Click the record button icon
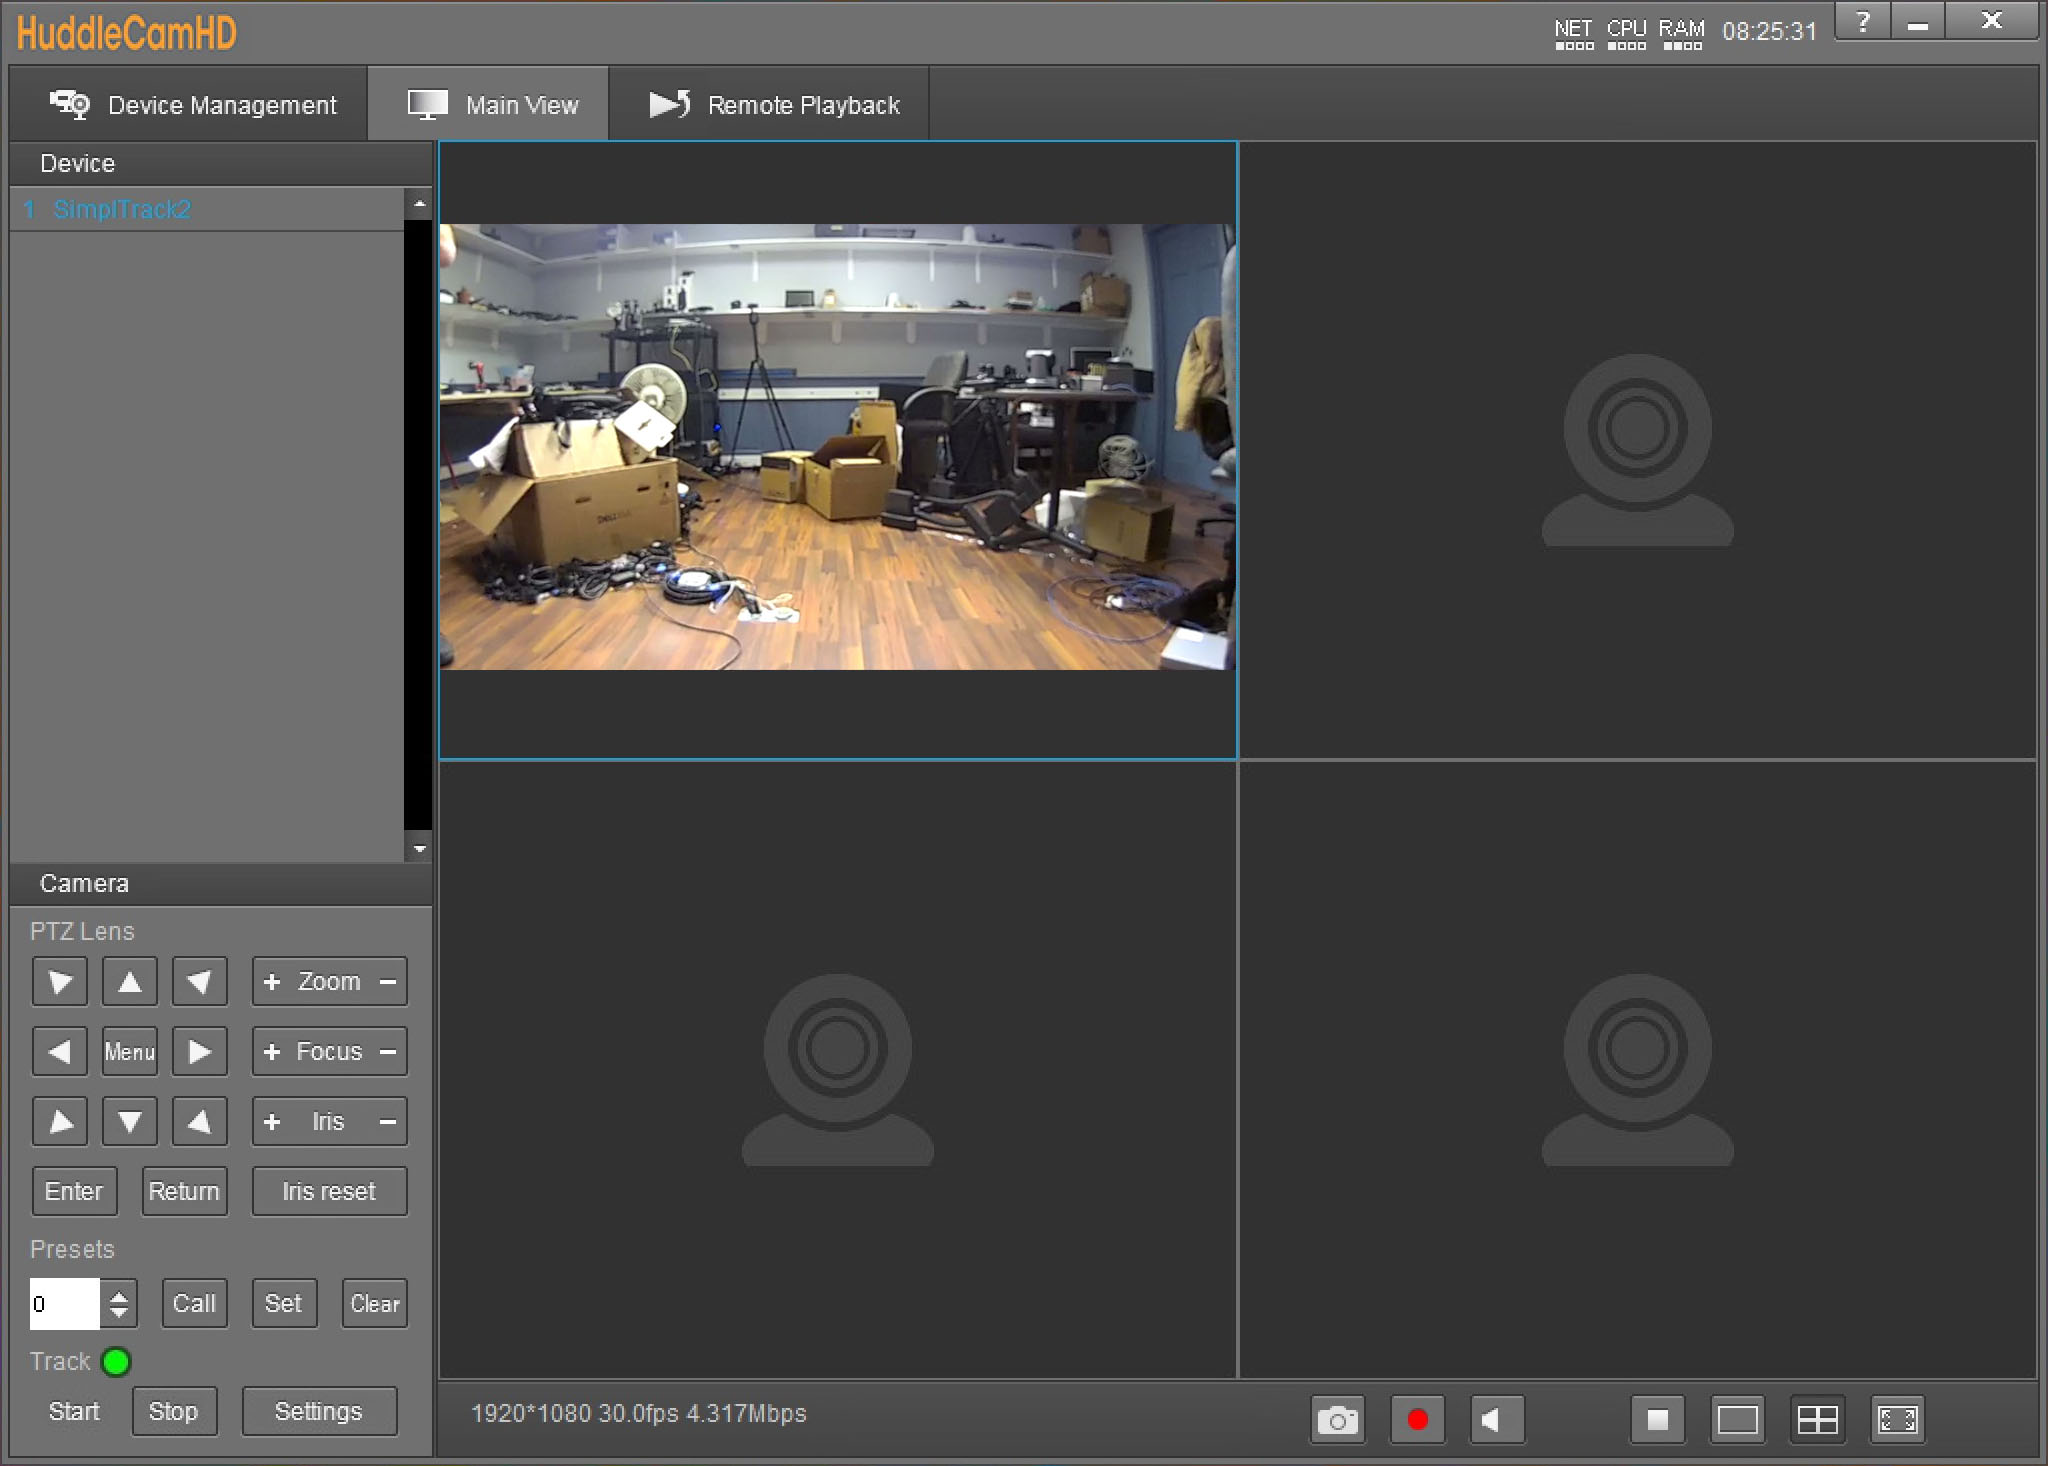Screen dimensions: 2048x1466 click(1418, 1414)
